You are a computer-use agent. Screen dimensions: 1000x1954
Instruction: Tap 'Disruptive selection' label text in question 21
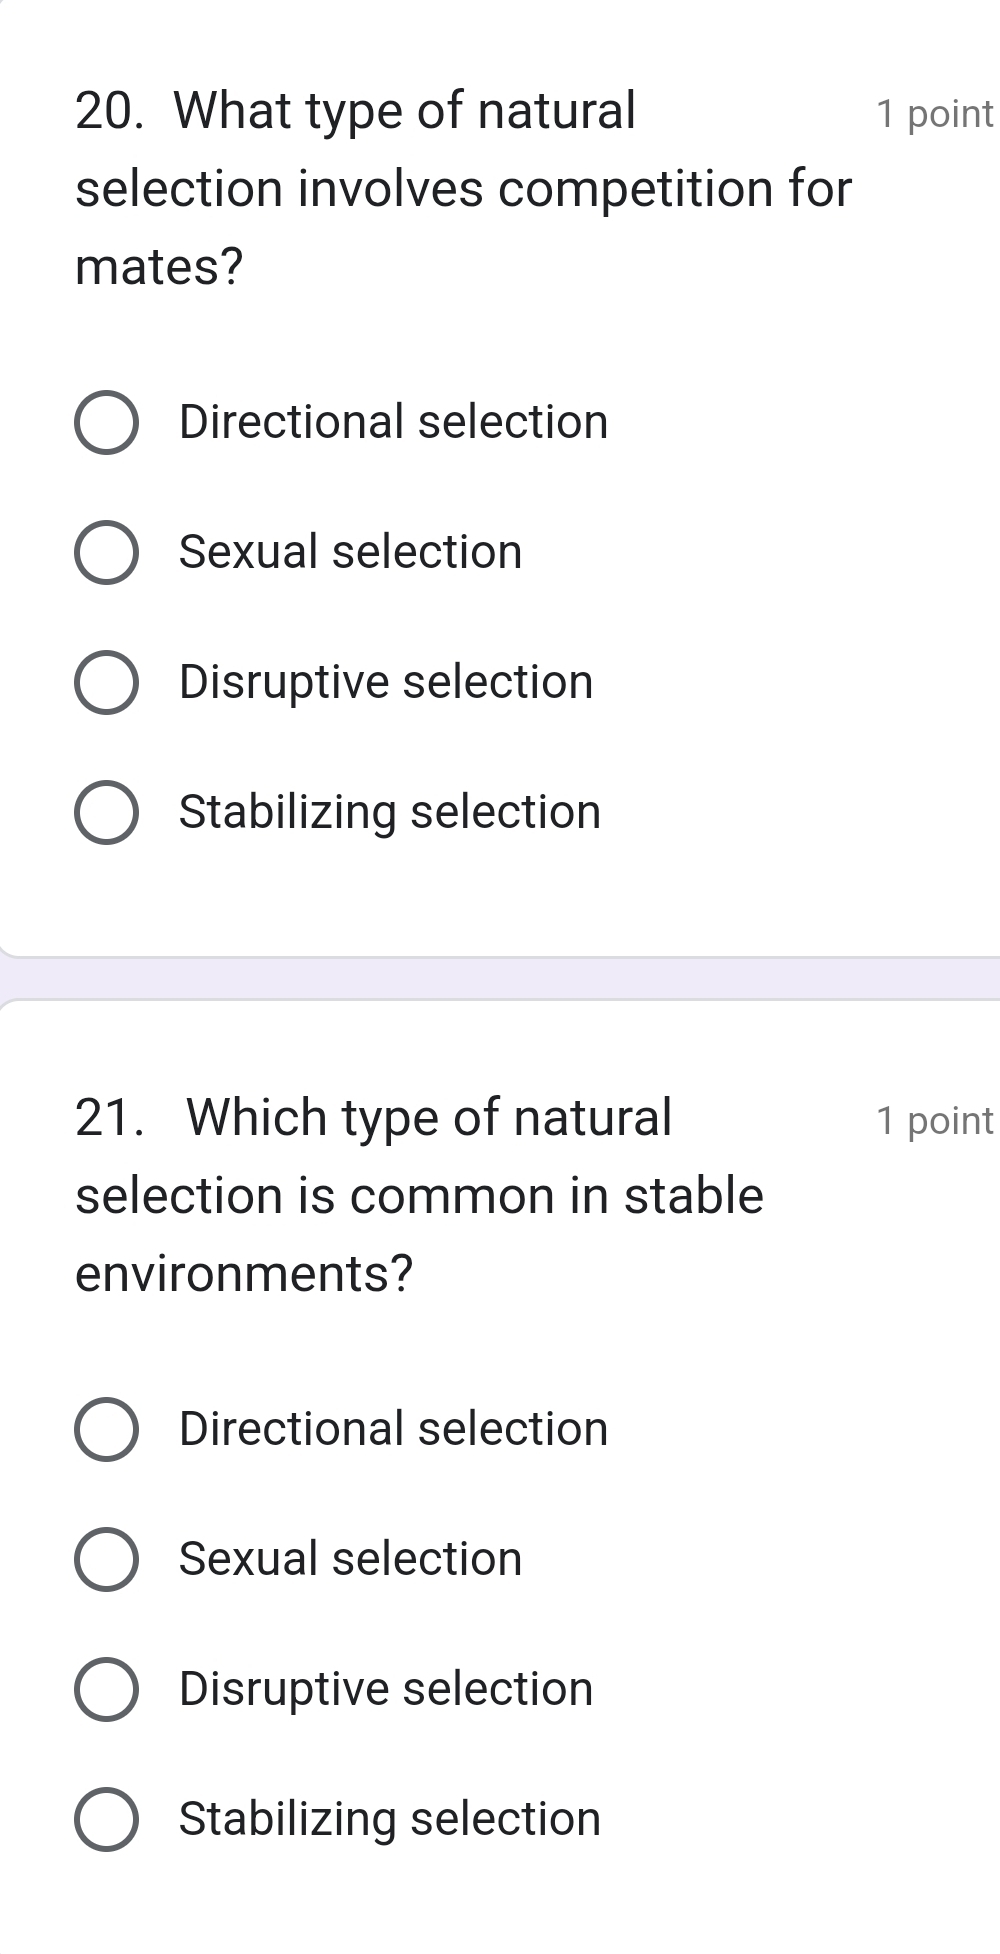tap(386, 1689)
